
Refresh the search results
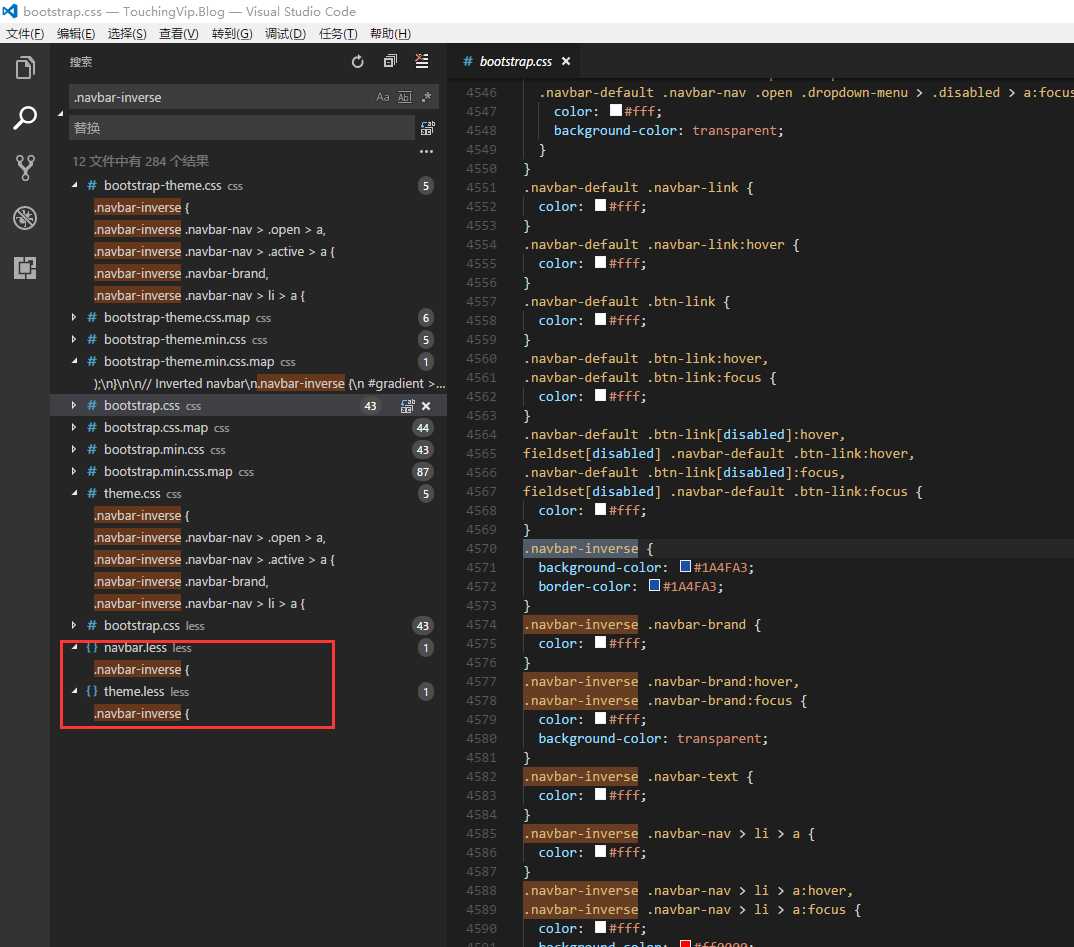pos(358,62)
